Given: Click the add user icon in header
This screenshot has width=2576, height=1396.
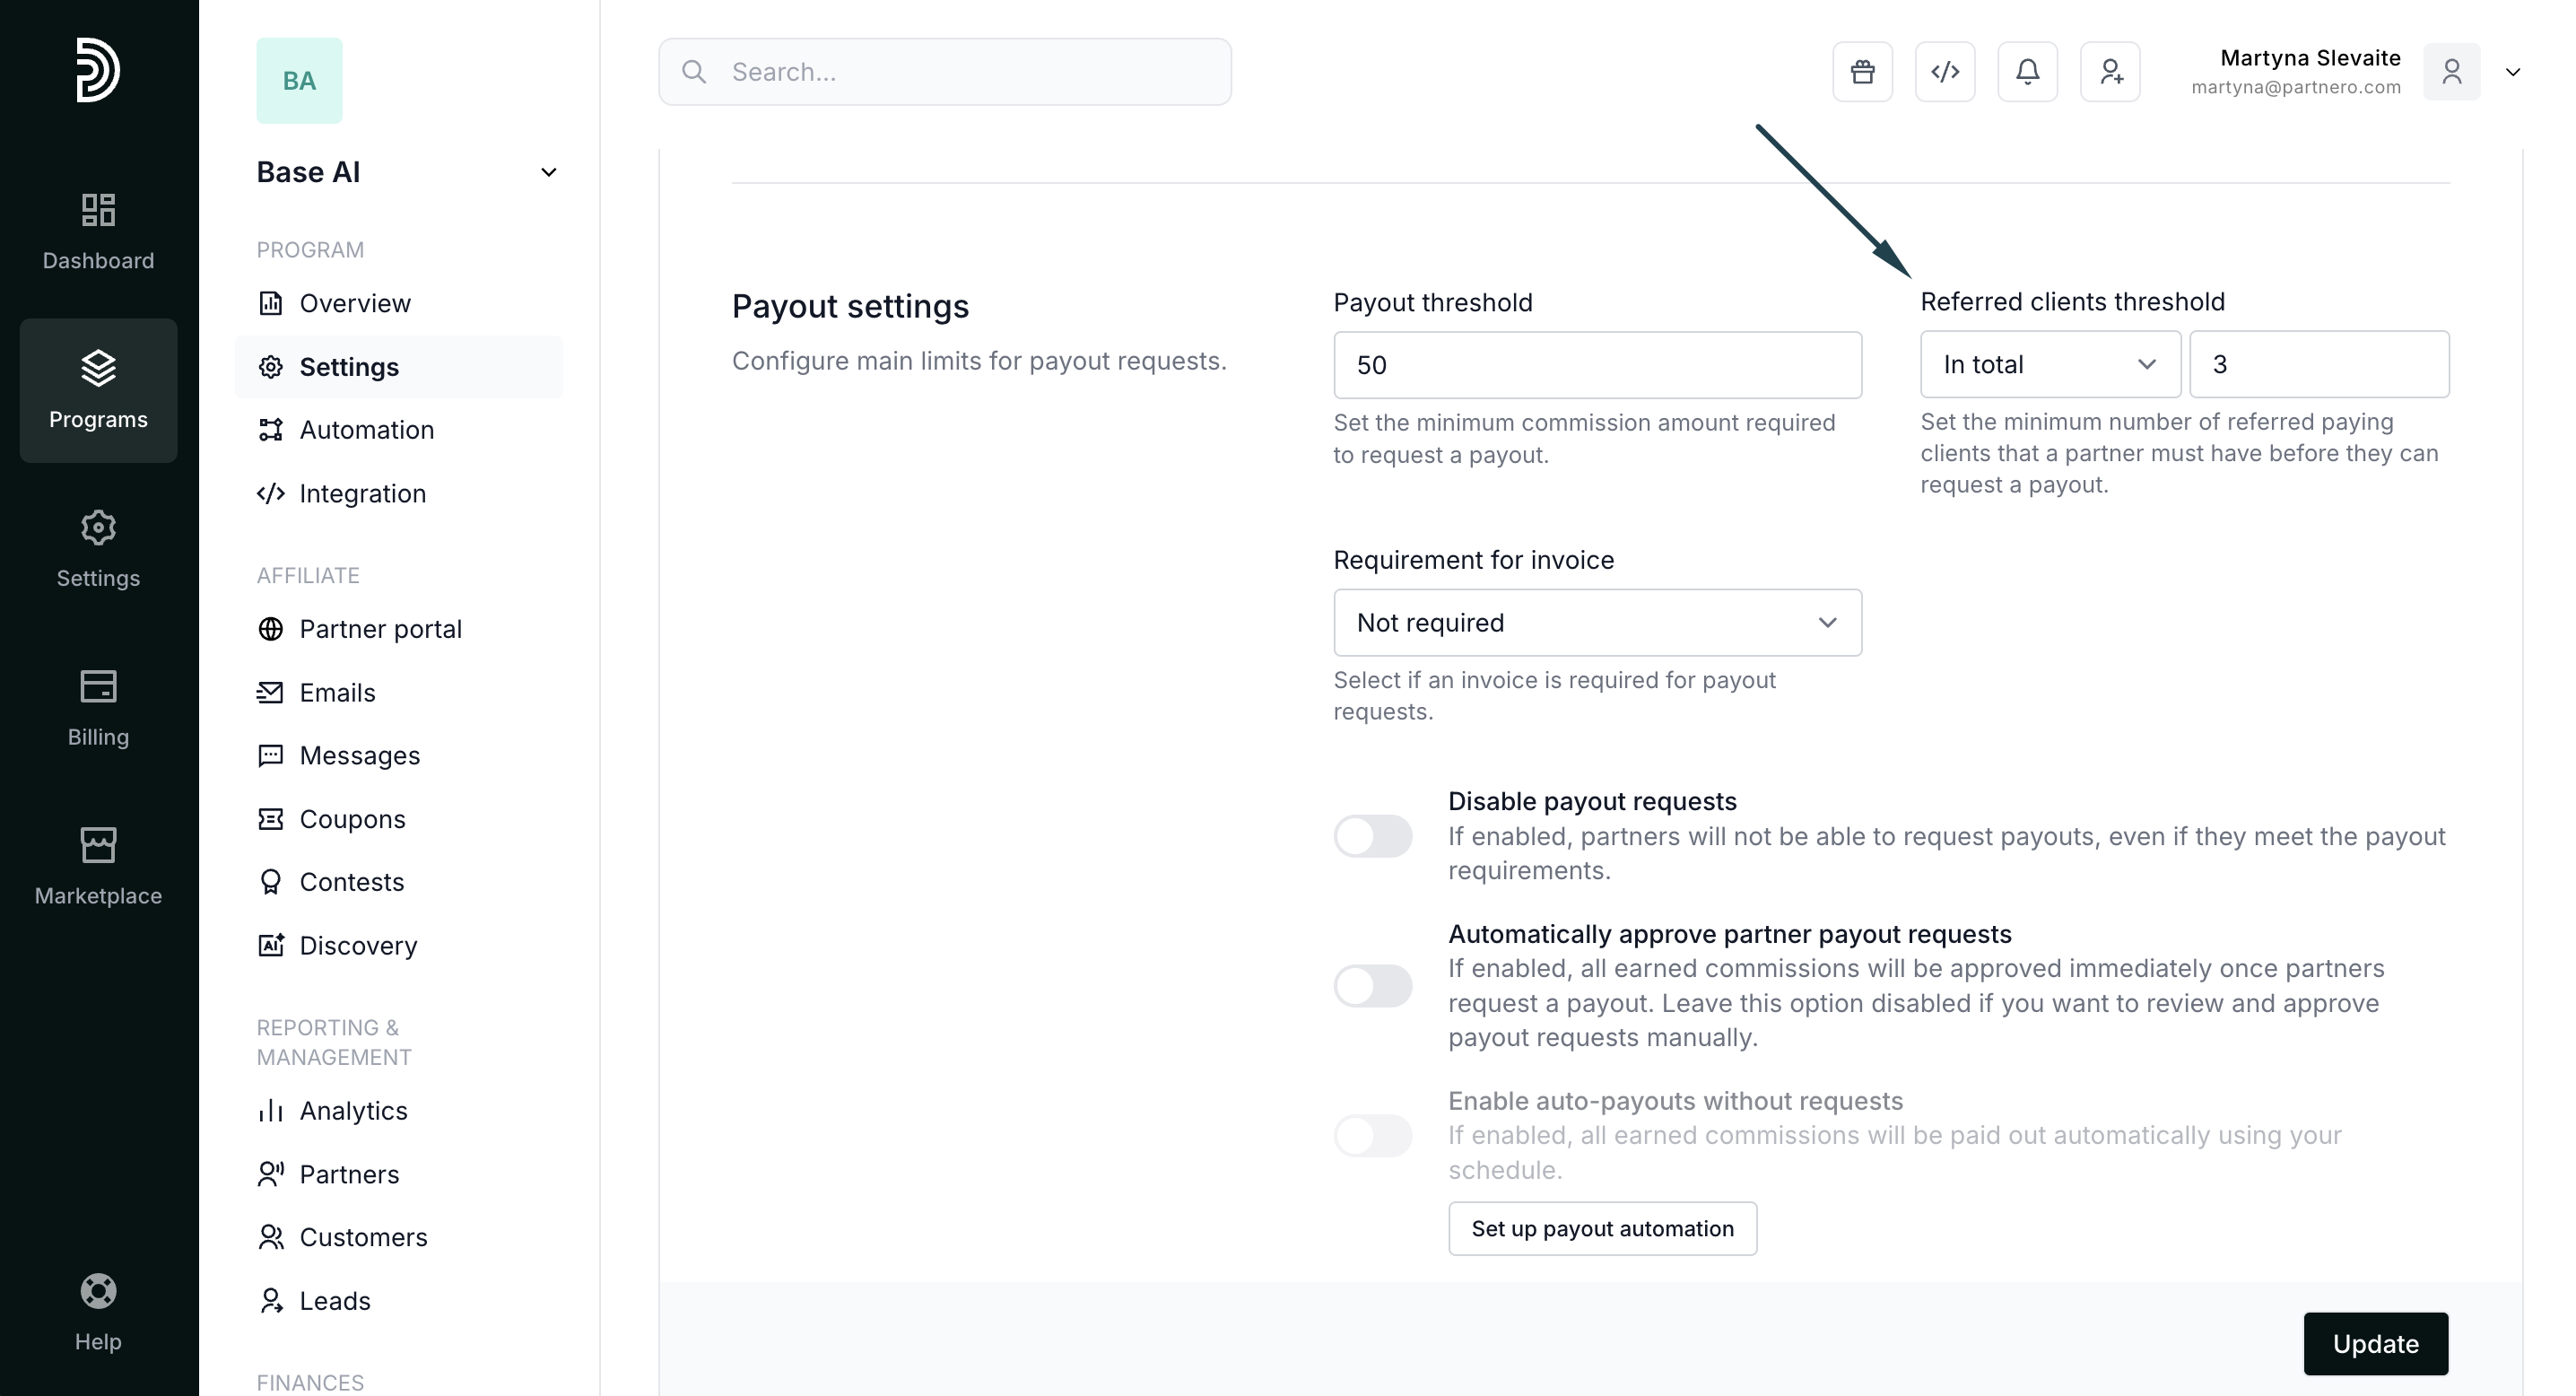Looking at the screenshot, I should coord(2110,72).
